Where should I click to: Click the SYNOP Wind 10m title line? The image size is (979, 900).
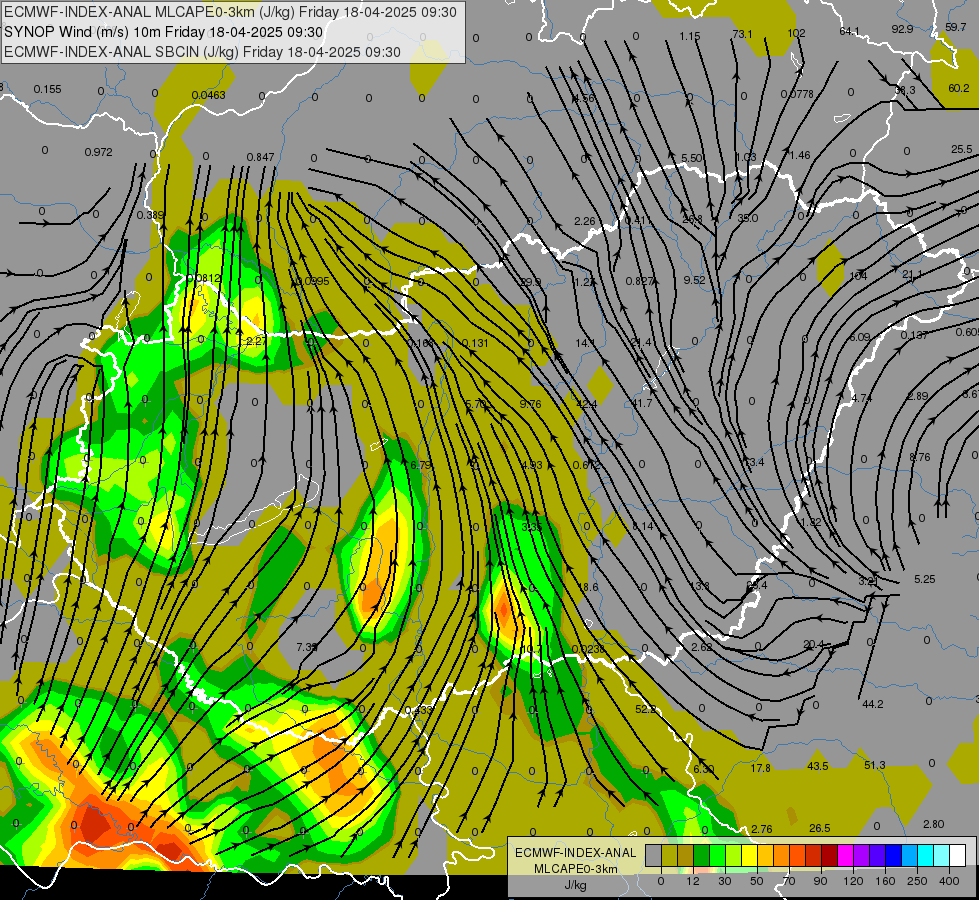click(x=164, y=32)
